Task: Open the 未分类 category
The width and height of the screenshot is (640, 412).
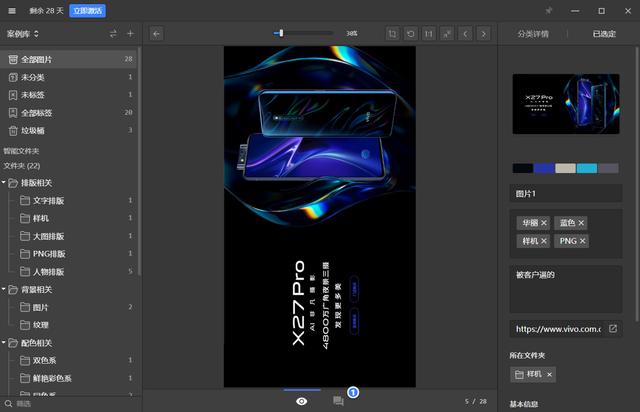Action: (x=70, y=77)
